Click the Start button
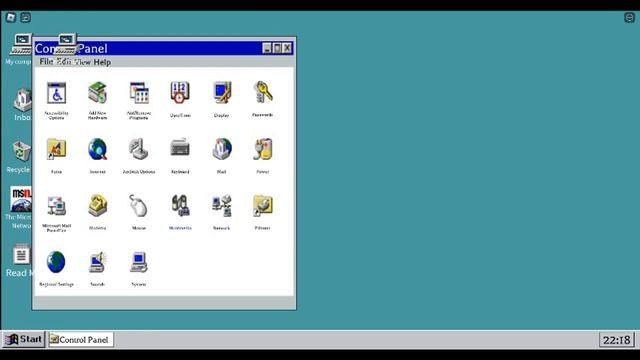 [24, 339]
